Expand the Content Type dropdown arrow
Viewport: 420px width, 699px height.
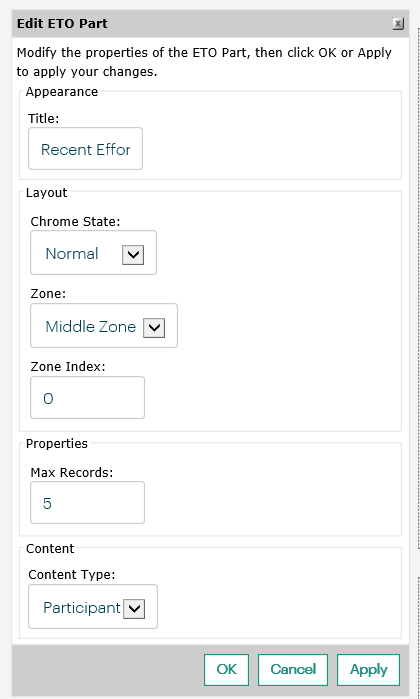click(x=134, y=609)
